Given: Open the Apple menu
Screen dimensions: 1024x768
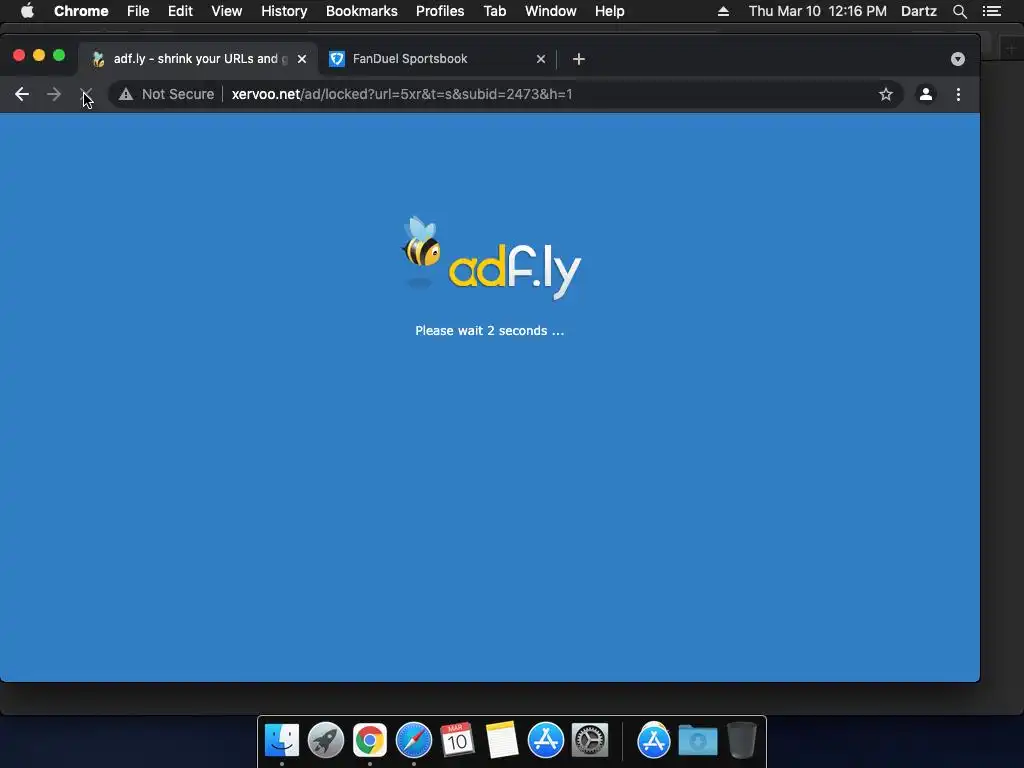Looking at the screenshot, I should [x=27, y=11].
